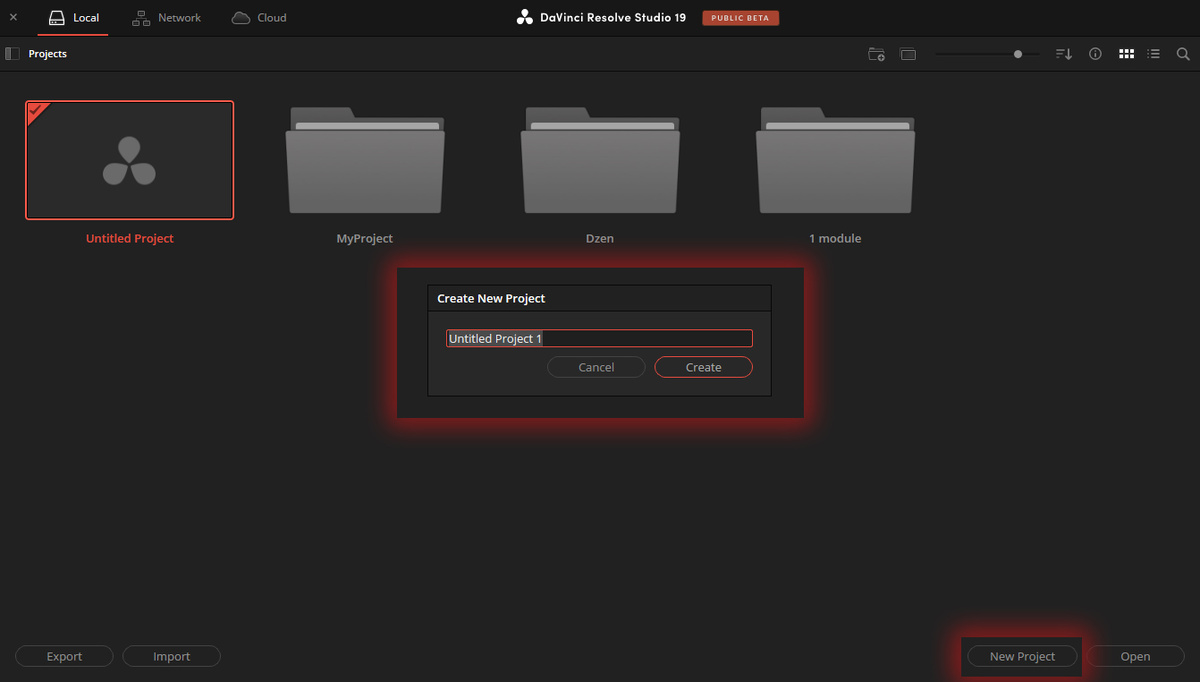Click the Create button in the dialog
Viewport: 1200px width, 682px height.
point(703,367)
